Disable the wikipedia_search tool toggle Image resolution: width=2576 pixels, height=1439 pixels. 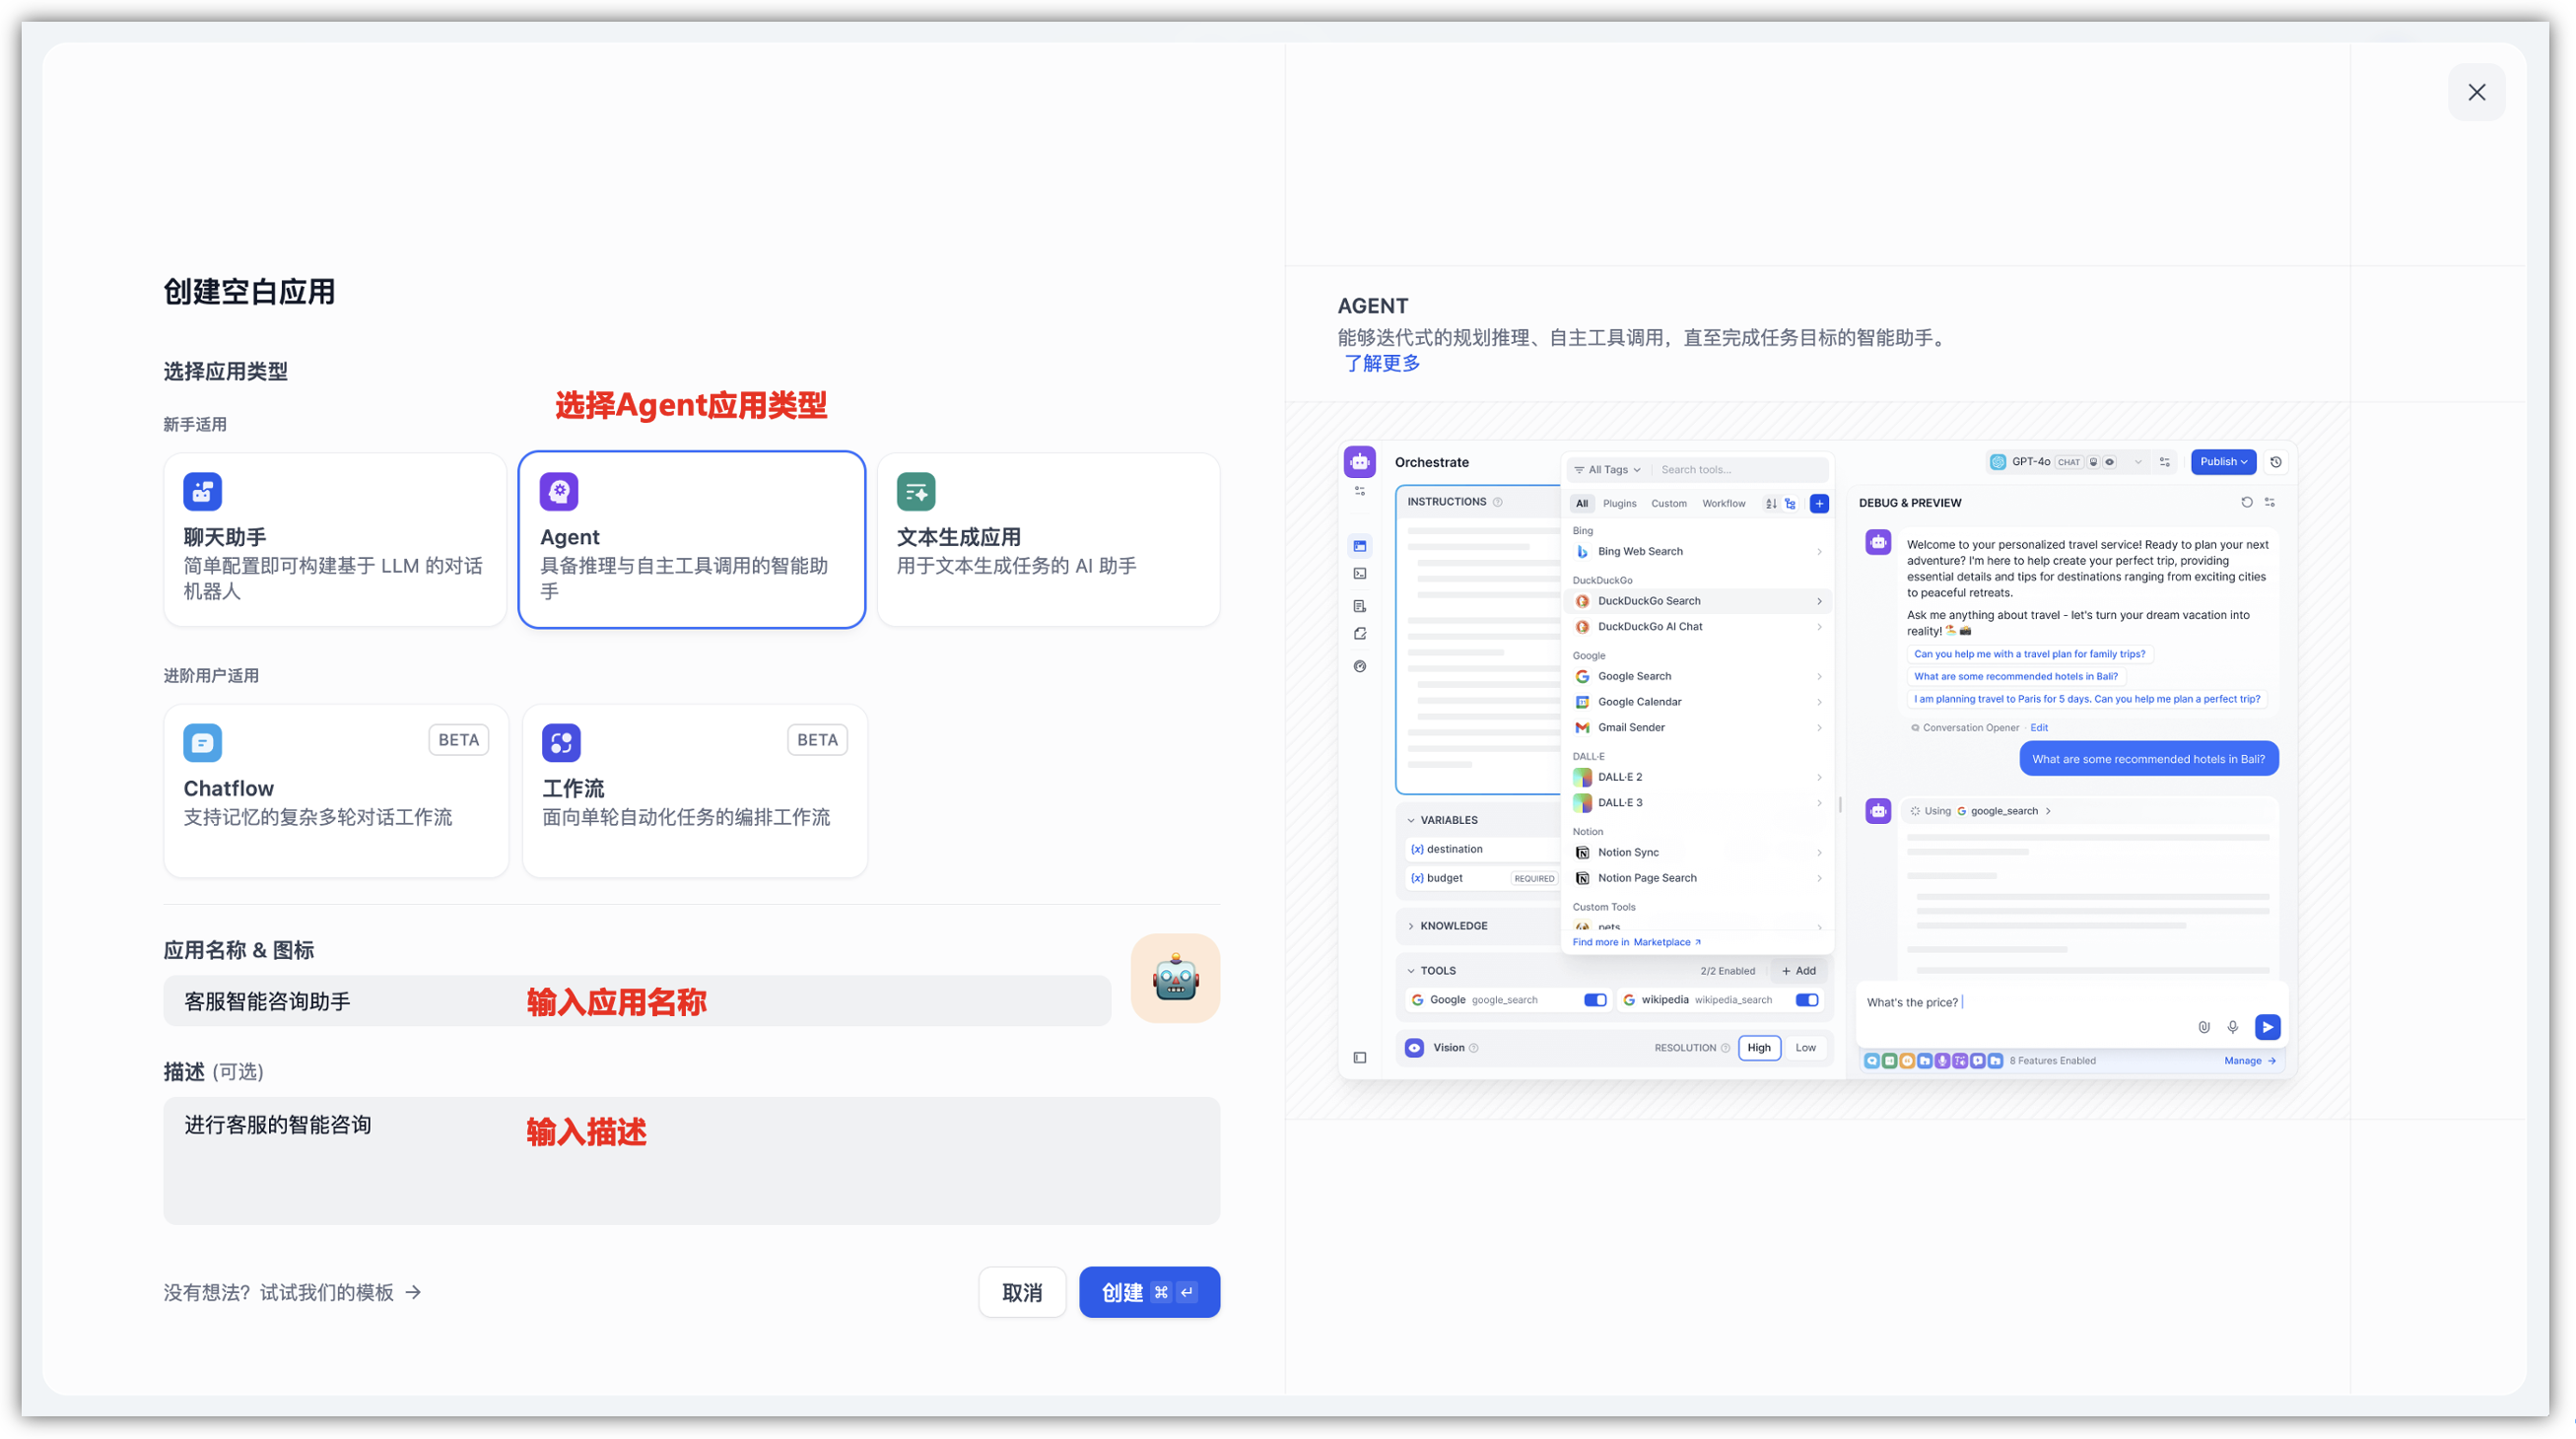1806,999
